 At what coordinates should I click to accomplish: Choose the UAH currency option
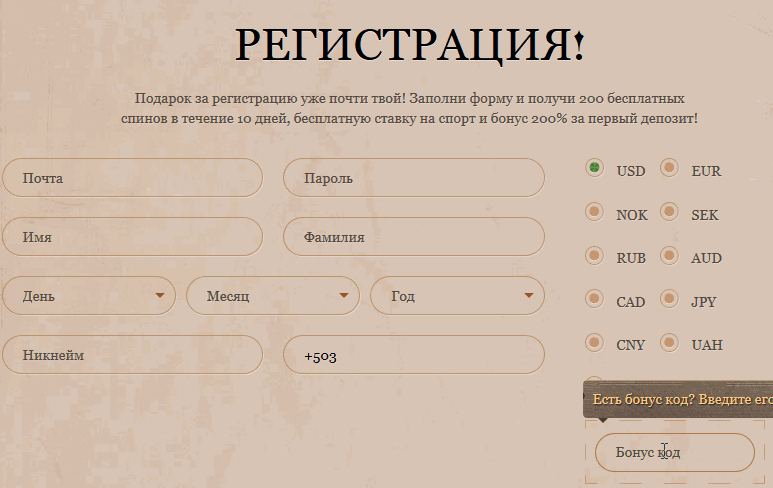[x=669, y=342]
